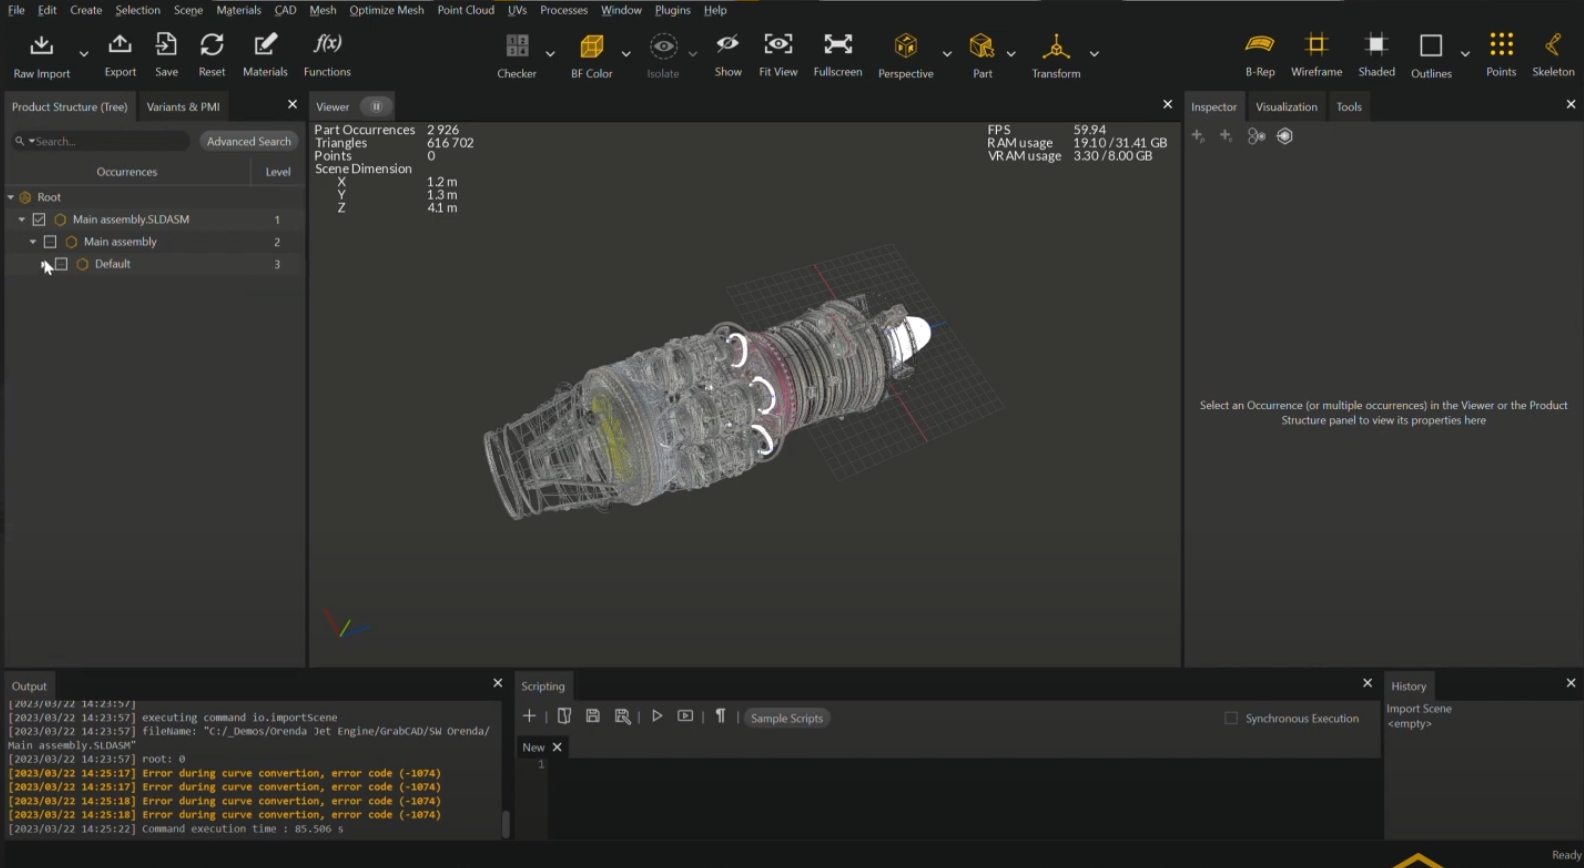
Task: Open the Plugins menu
Action: pos(672,10)
